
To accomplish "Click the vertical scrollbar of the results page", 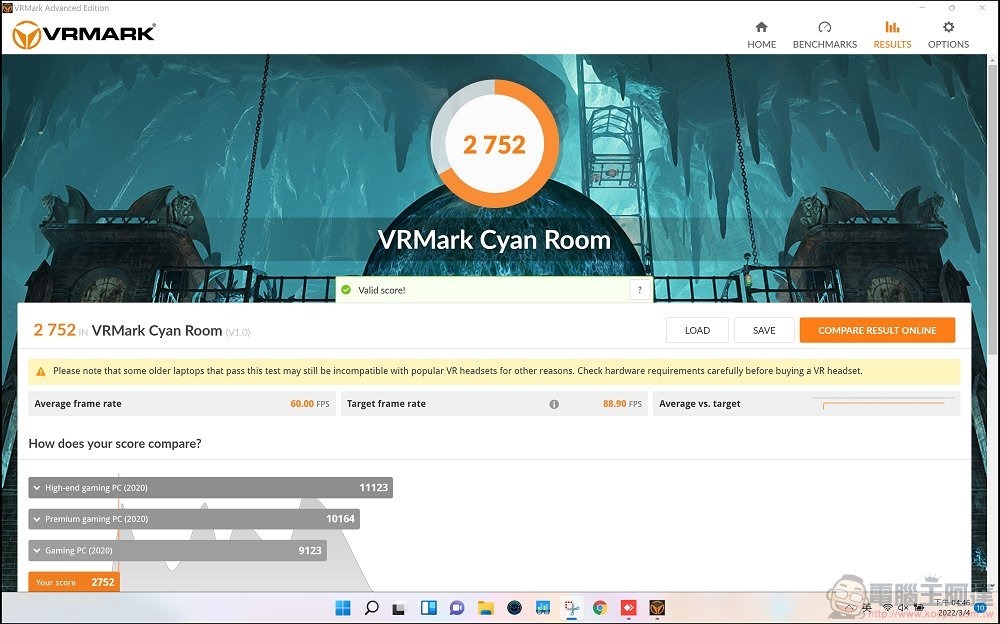I will [x=992, y=211].
